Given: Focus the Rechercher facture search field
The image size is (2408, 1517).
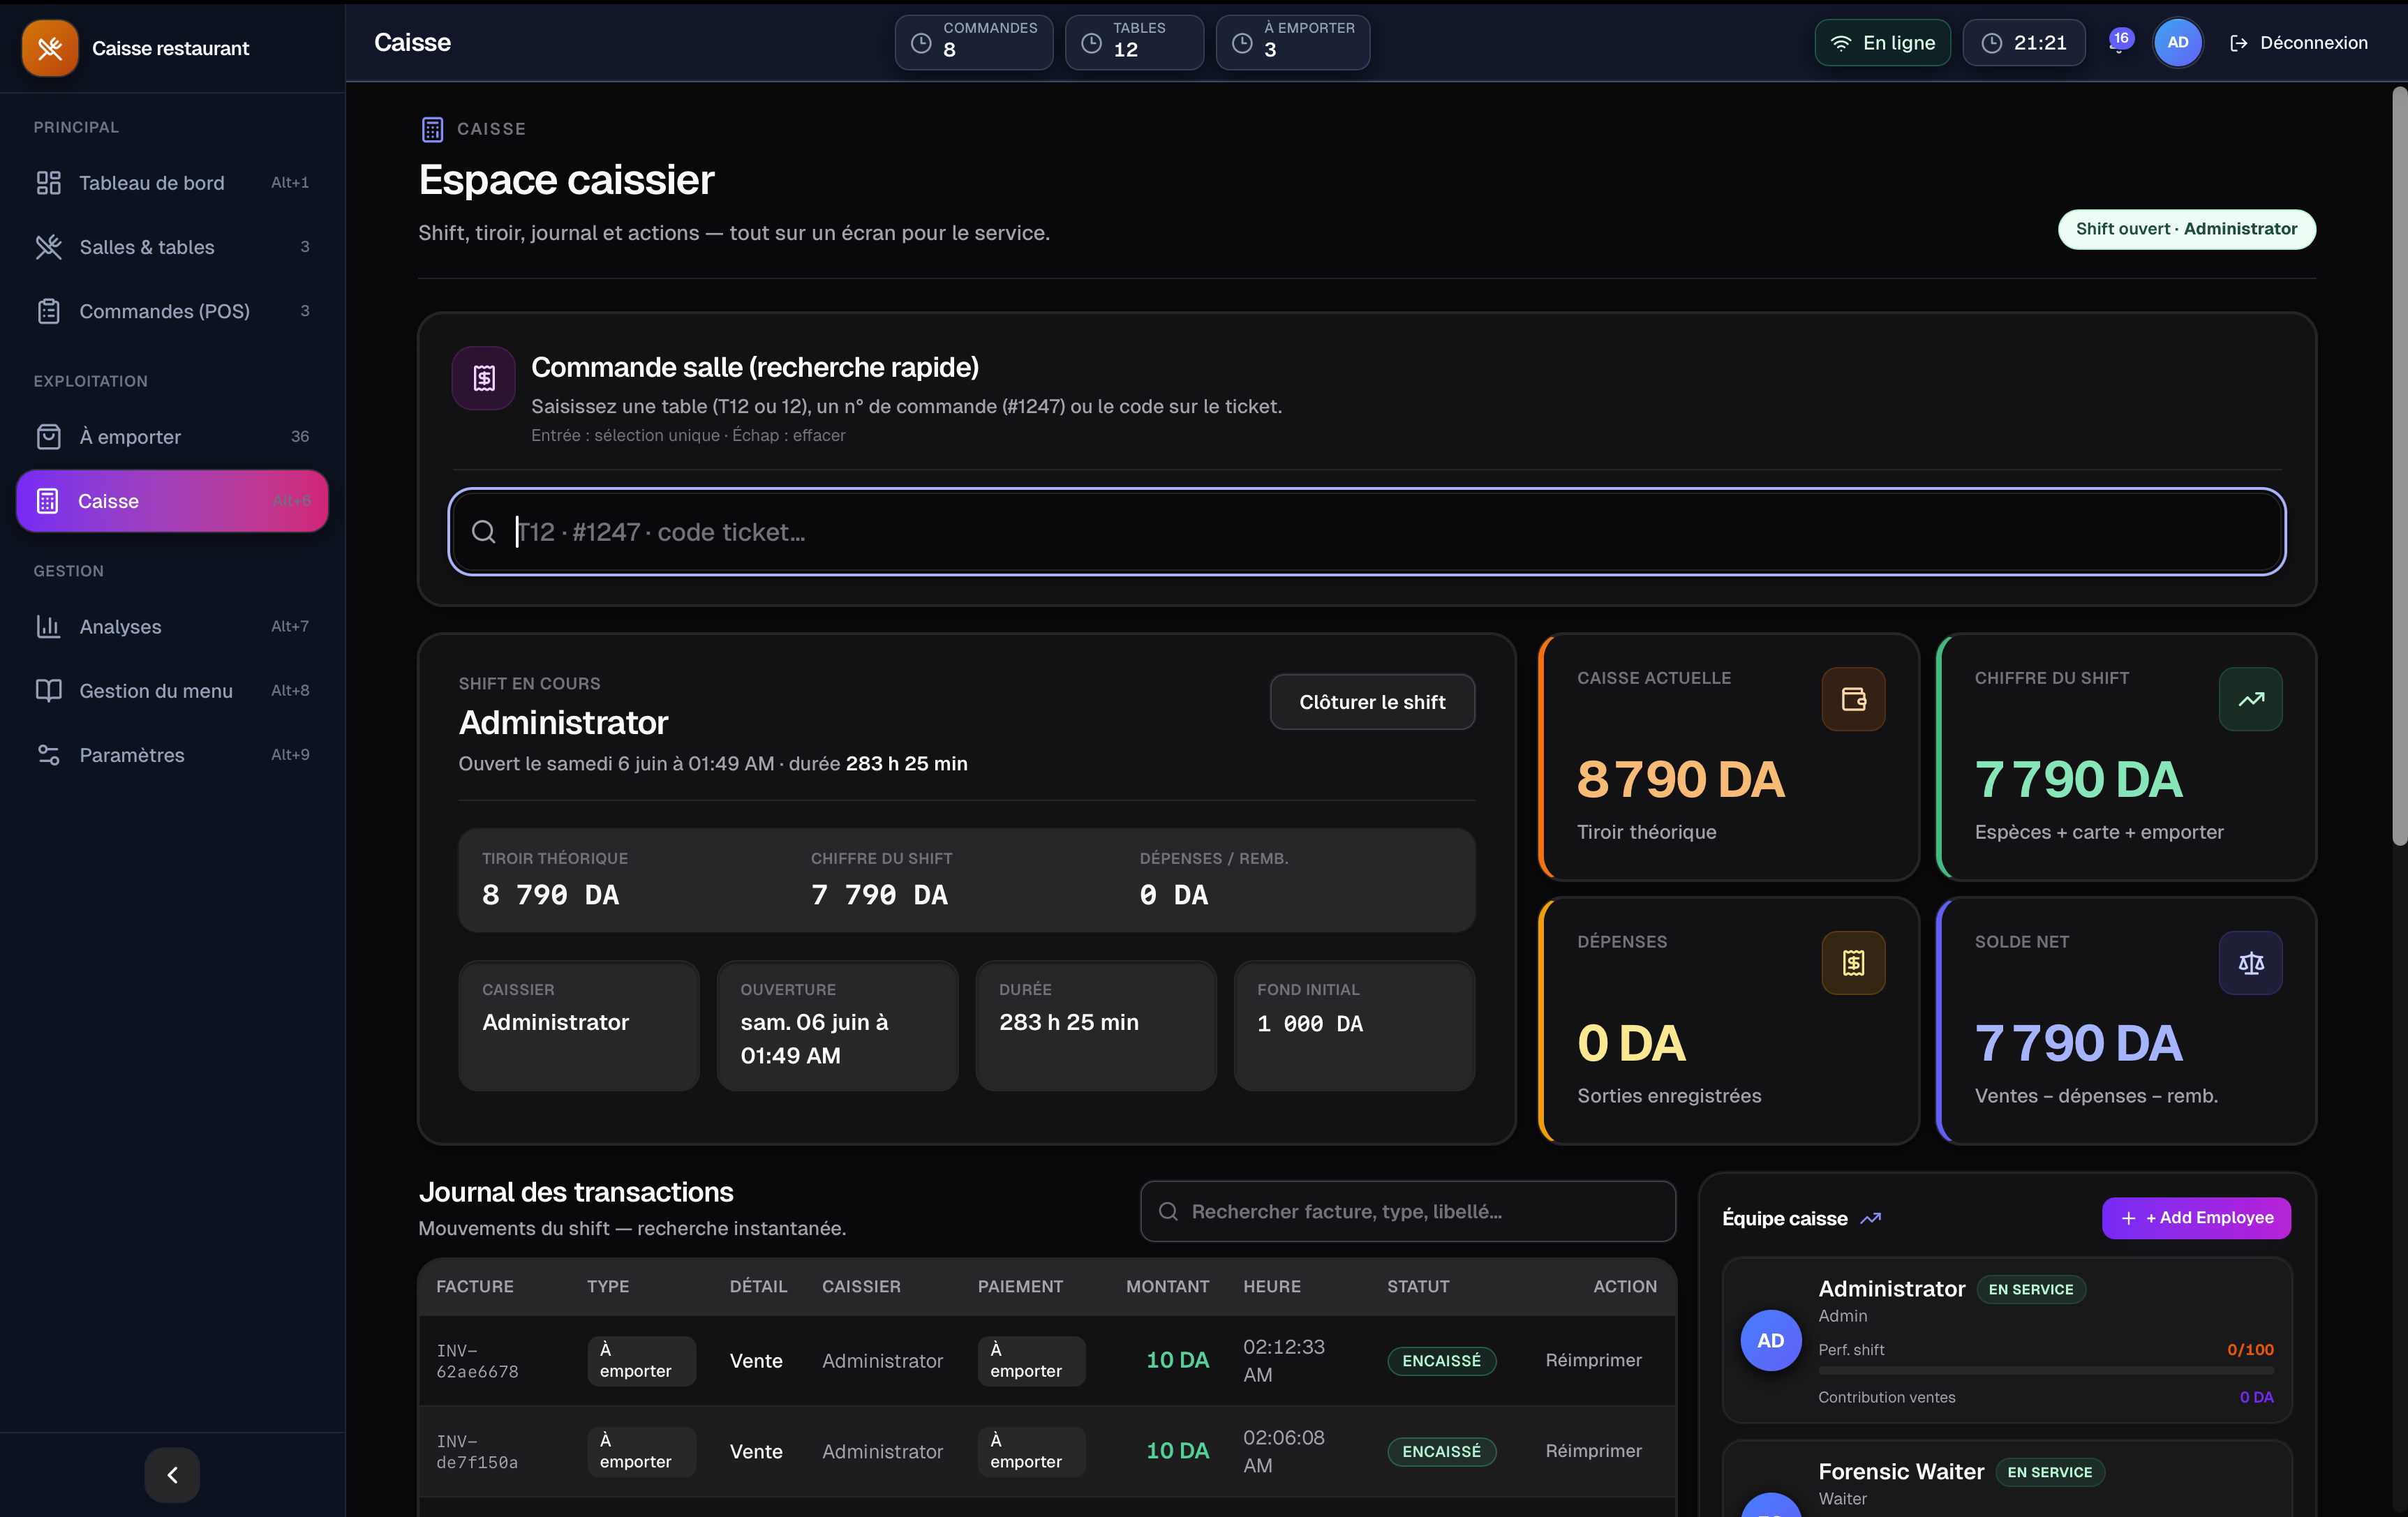Looking at the screenshot, I should pos(1408,1212).
